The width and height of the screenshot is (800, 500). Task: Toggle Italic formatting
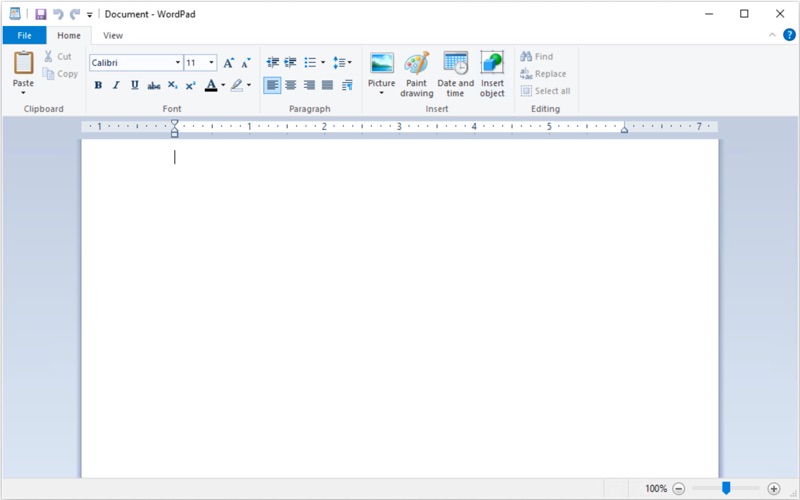(116, 85)
